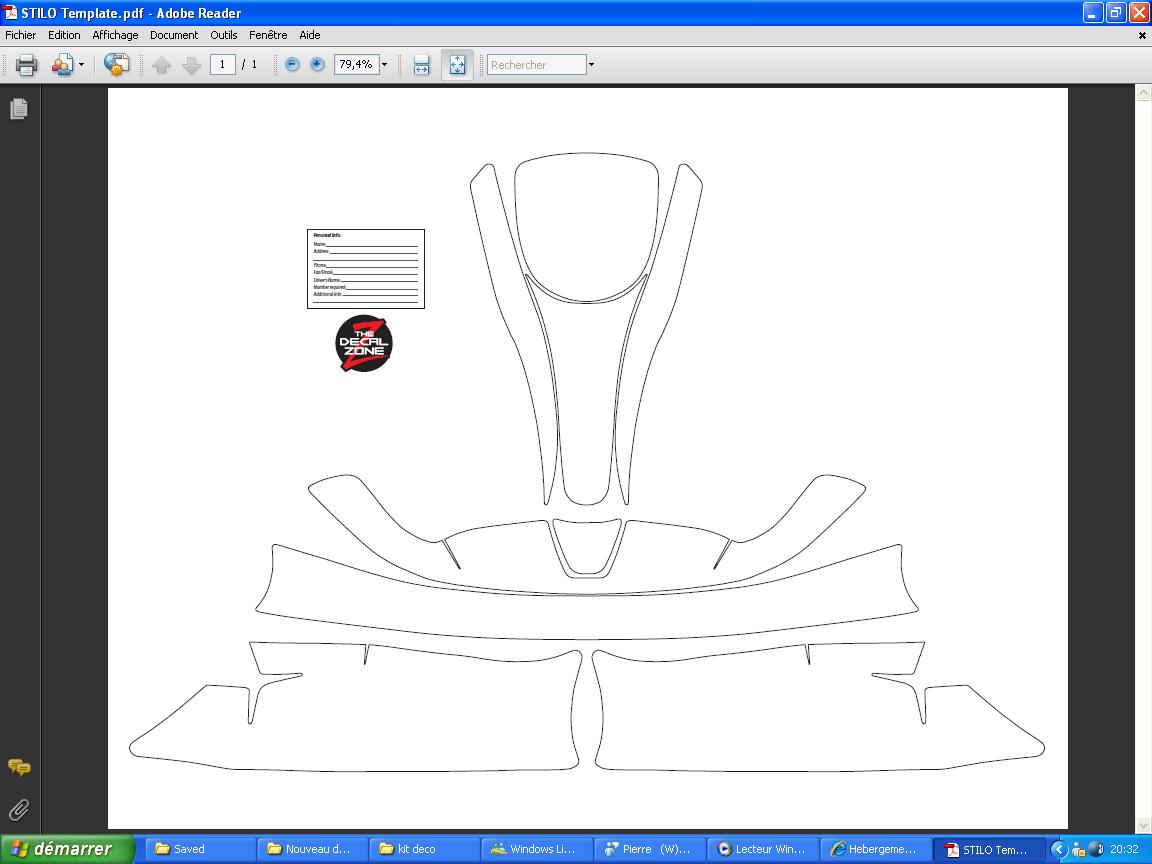1152x864 pixels.
Task: Expand hidden tray icons arrow
Action: [1059, 850]
